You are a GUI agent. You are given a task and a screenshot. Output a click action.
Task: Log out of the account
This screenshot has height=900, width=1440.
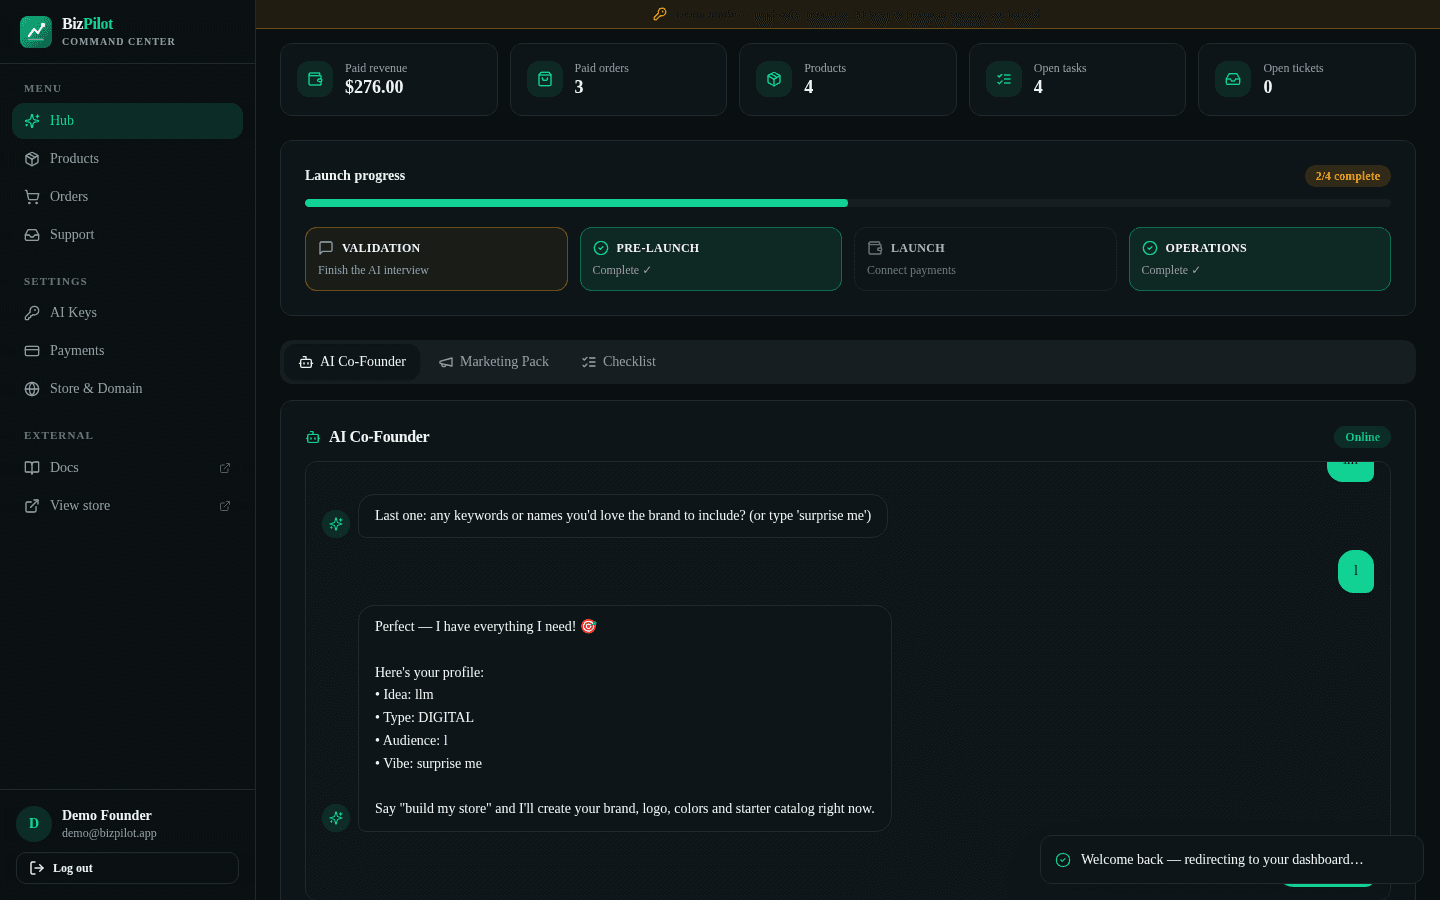point(127,868)
